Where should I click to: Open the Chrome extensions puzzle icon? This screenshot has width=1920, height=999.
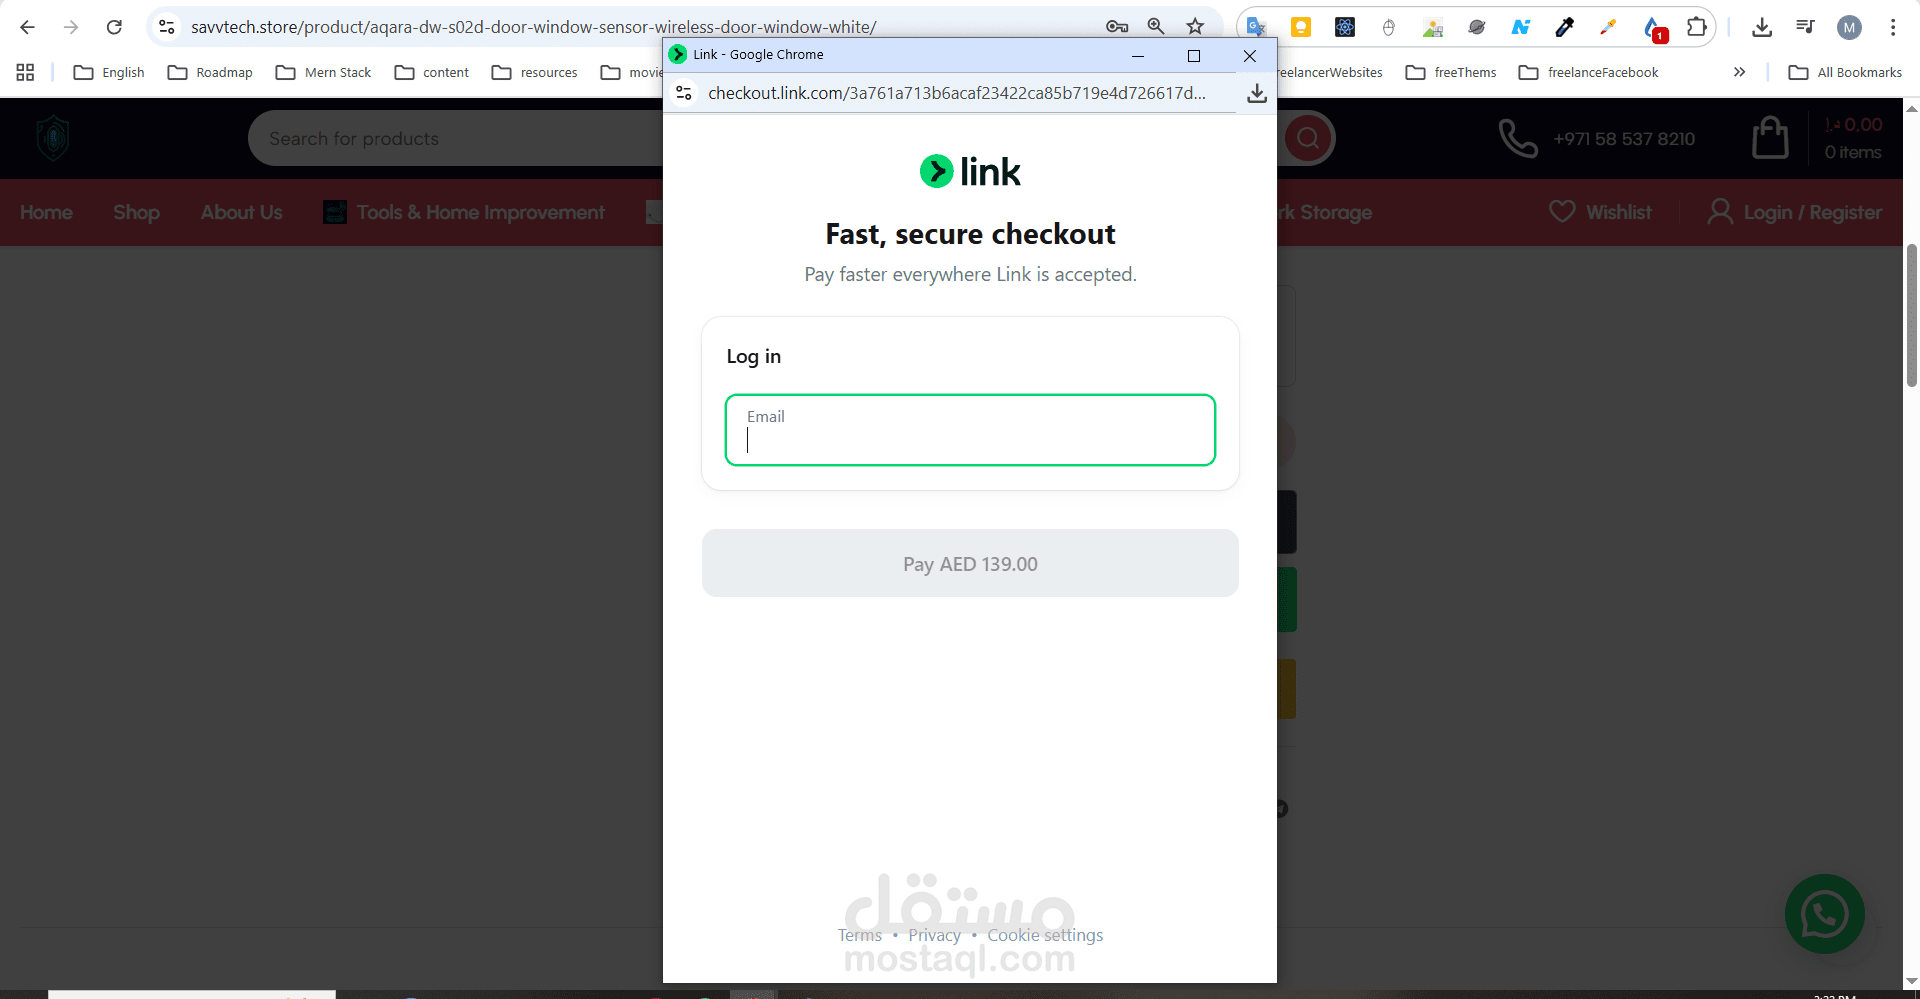(x=1697, y=27)
